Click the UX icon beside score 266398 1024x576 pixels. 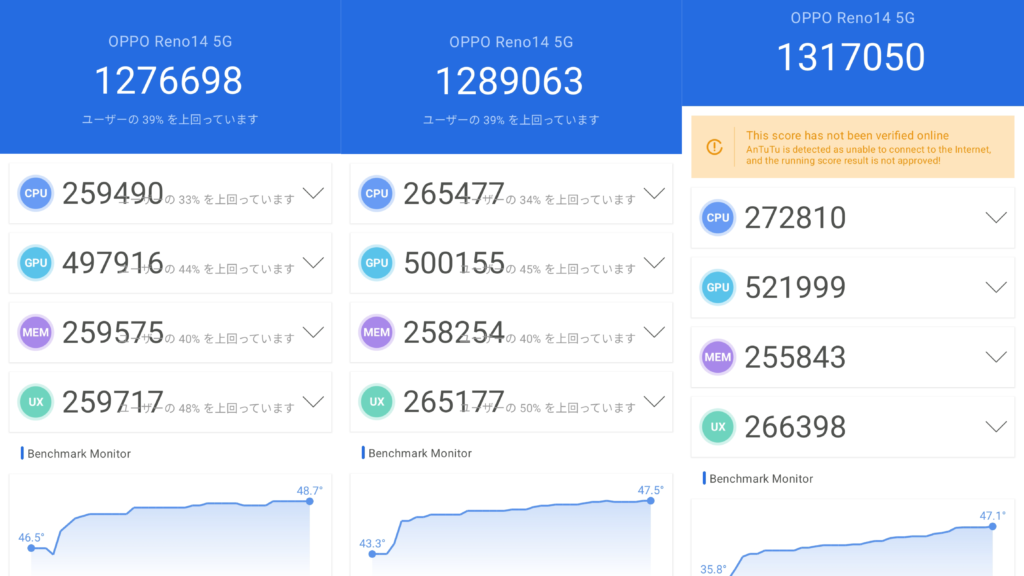[718, 427]
